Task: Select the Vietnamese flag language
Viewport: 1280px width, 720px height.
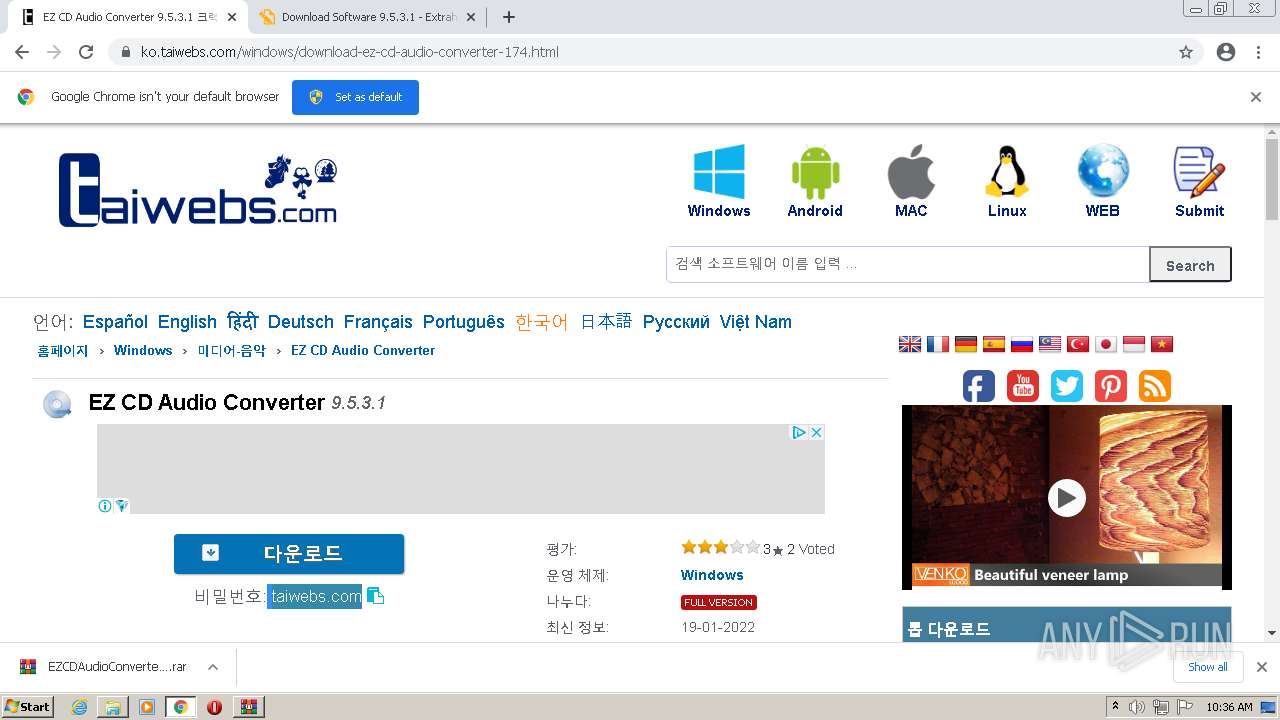Action: [x=1162, y=344]
